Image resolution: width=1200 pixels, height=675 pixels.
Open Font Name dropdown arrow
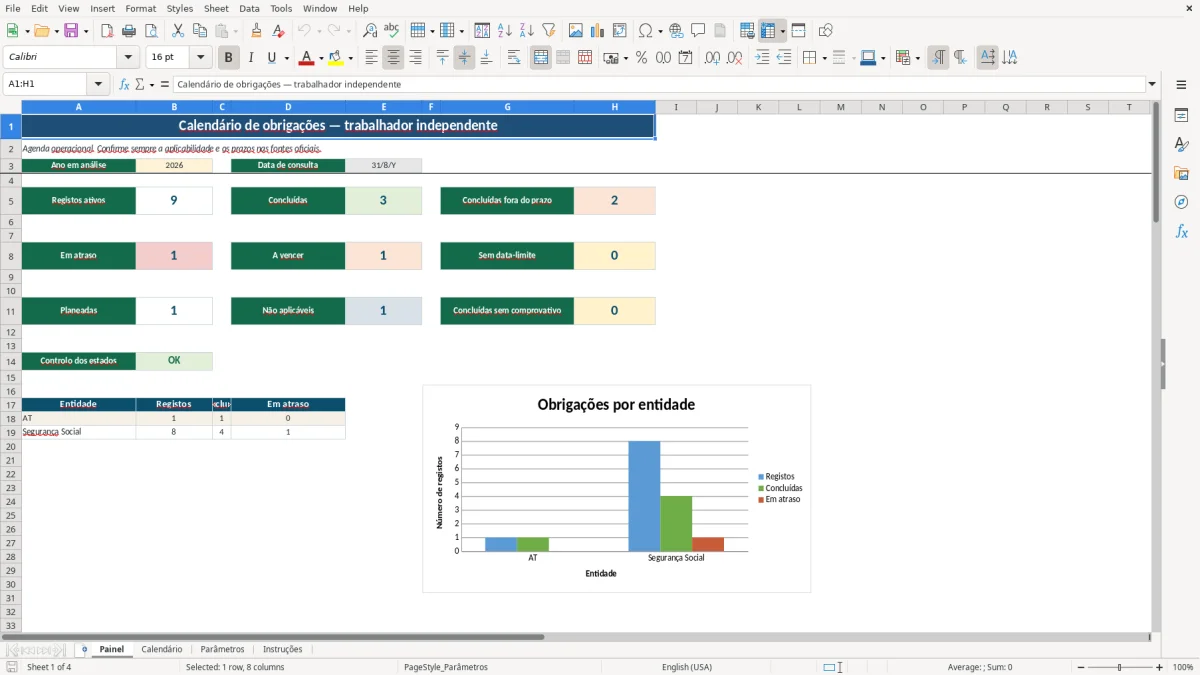[128, 58]
